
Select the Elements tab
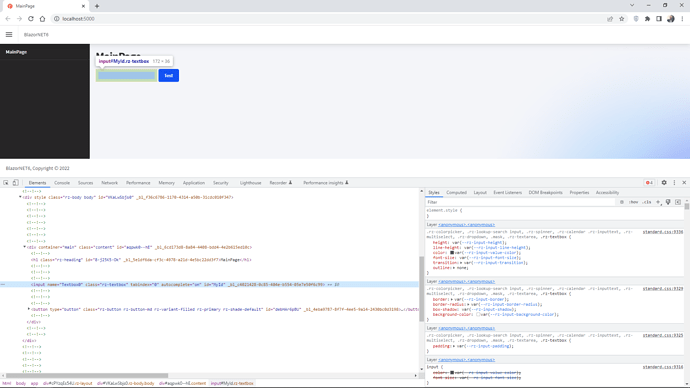tap(37, 183)
